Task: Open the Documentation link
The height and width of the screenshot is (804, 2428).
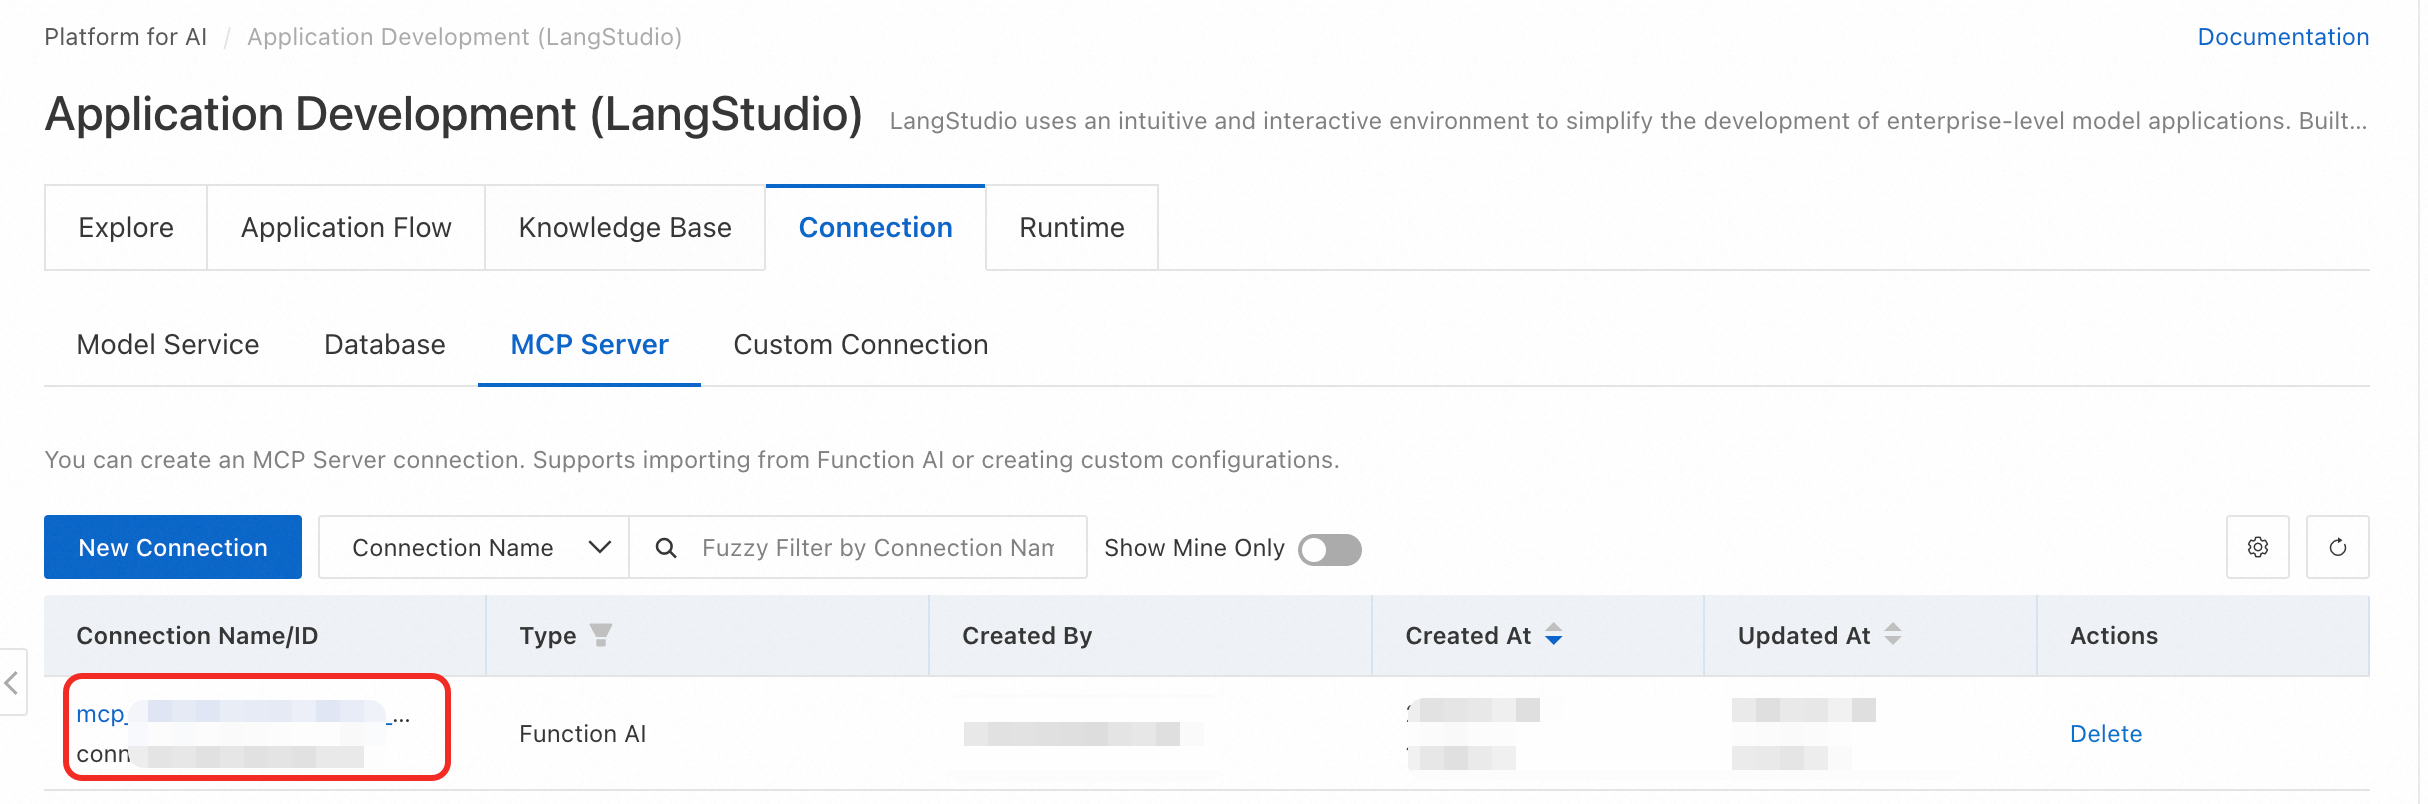Action: 2282,37
